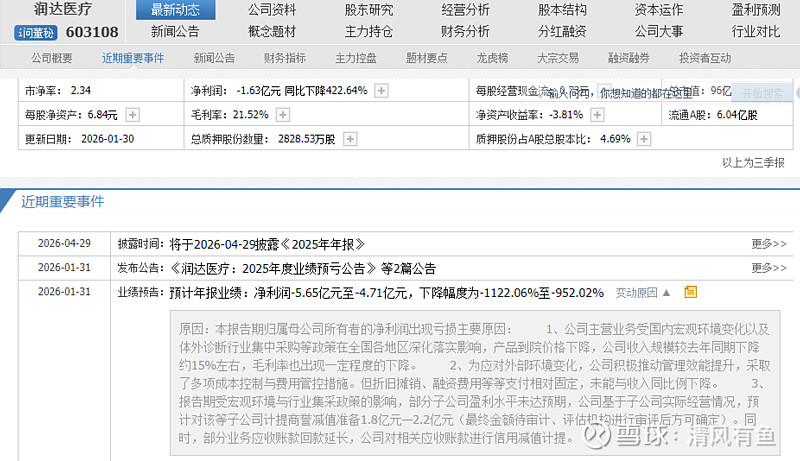Open the 行业对比 section
Viewport: 800px width, 461px height.
[756, 32]
